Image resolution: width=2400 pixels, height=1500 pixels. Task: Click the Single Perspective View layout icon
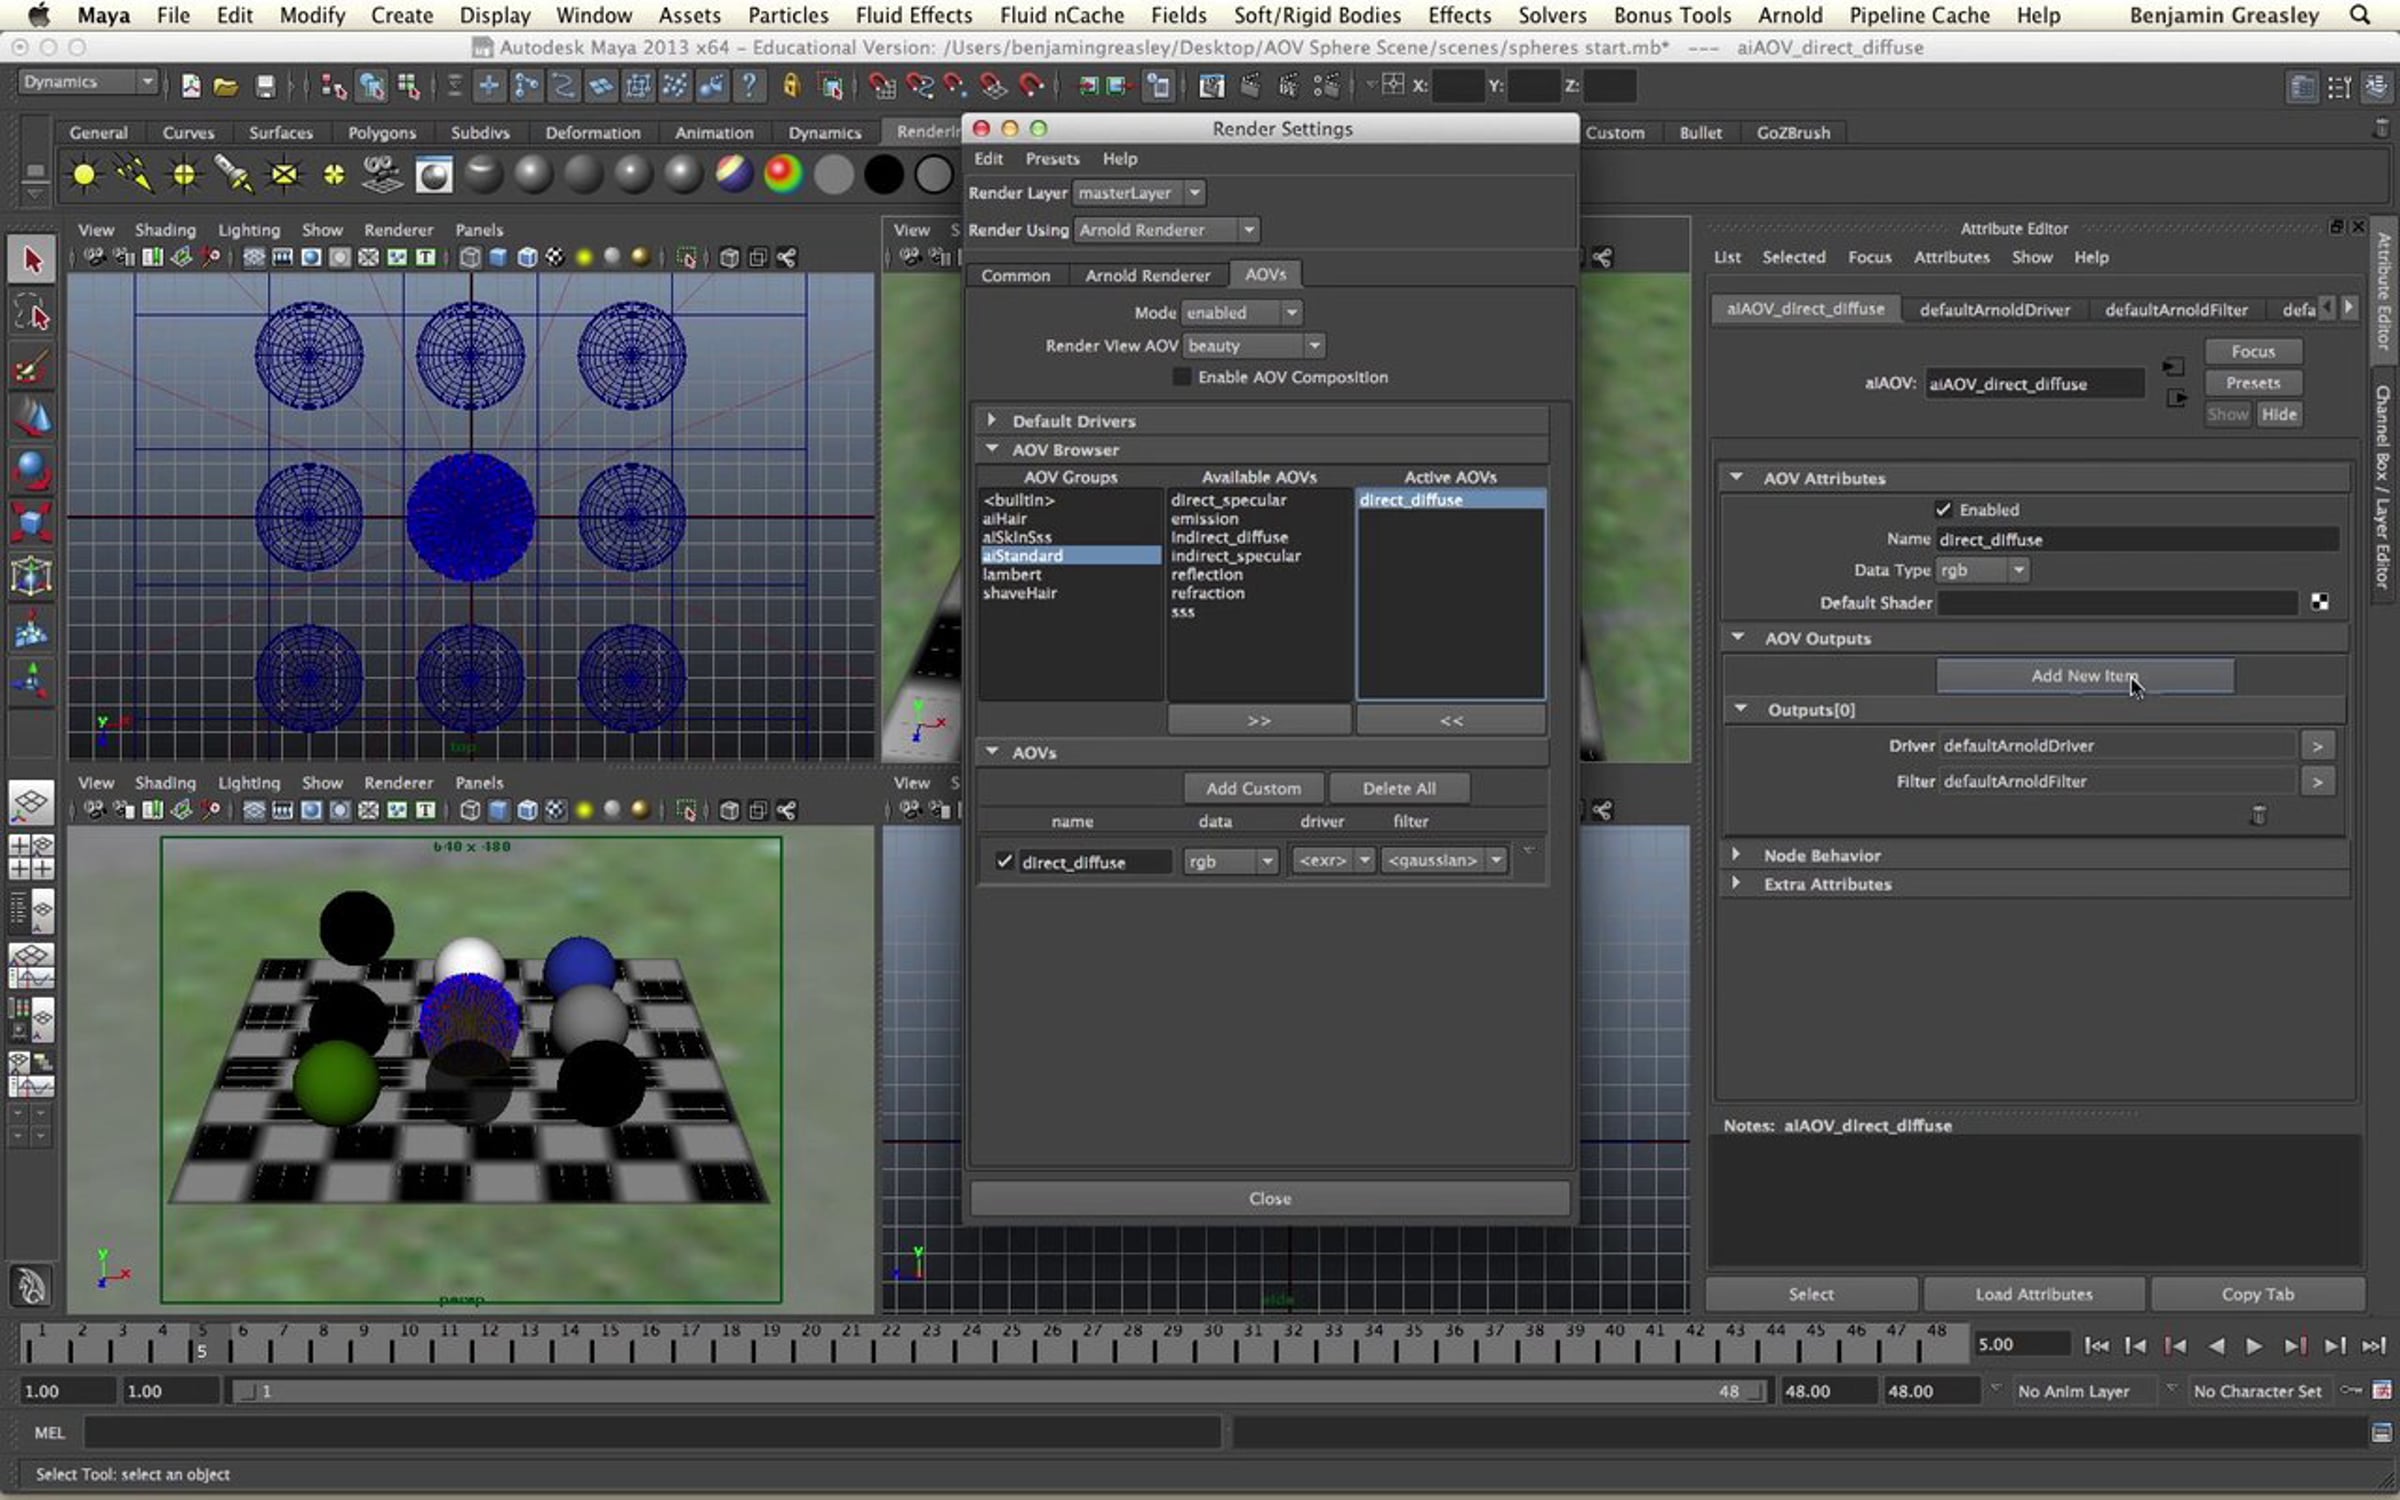coord(31,802)
